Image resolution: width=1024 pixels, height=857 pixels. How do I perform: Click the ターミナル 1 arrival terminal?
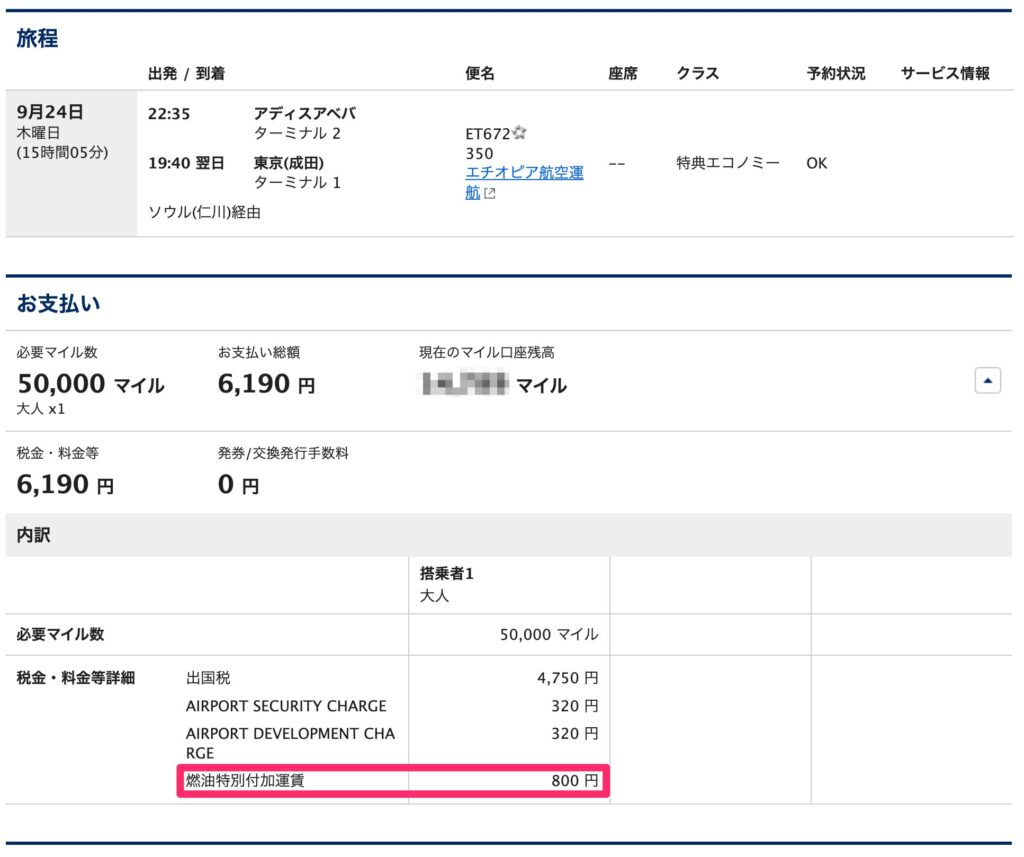[x=297, y=182]
